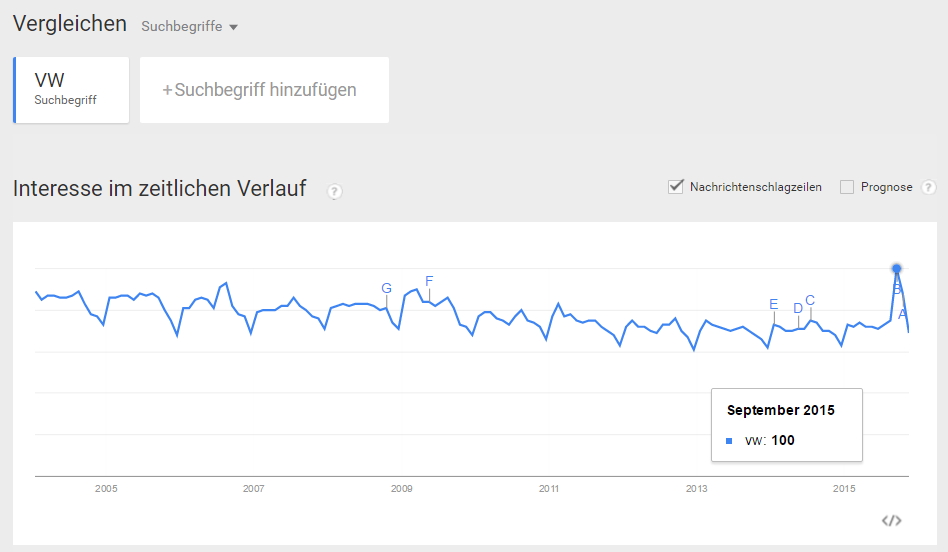Open help icon beside Interesse im zeitlichen Verlauf
Screen dimensions: 948x552
[x=334, y=192]
